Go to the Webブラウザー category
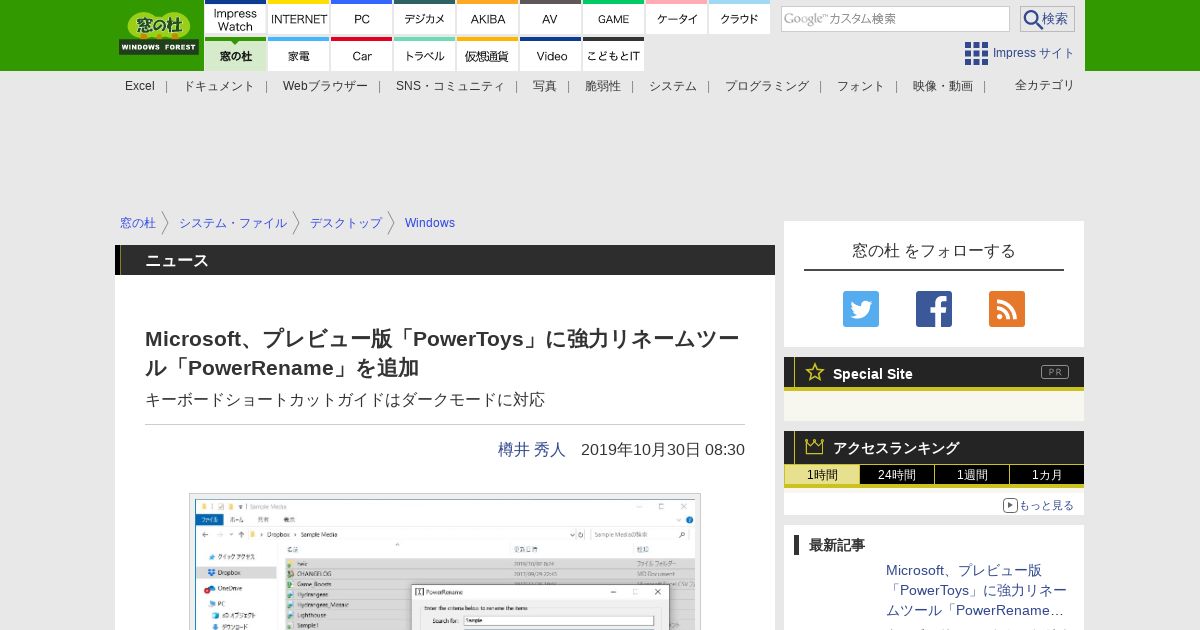Viewport: 1200px width, 630px height. tap(325, 86)
